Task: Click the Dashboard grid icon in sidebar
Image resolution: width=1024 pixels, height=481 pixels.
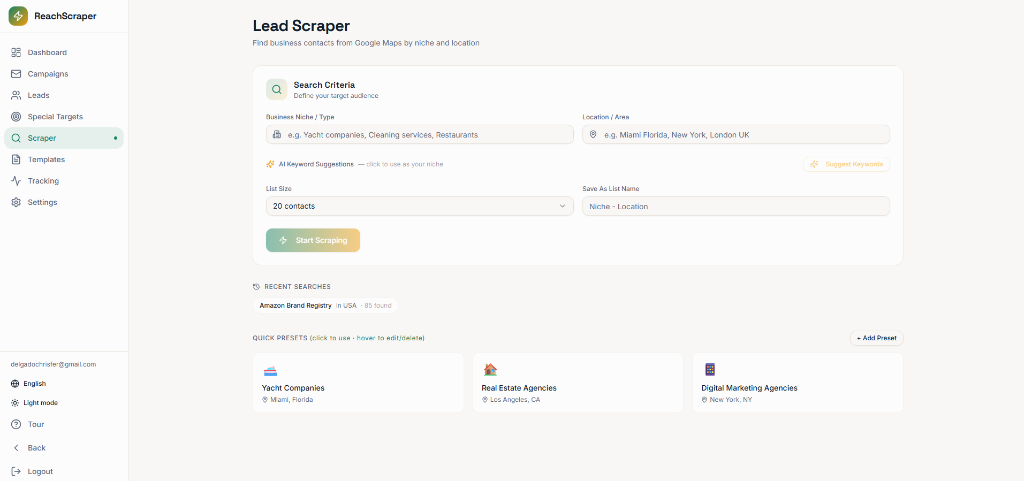Action: point(16,52)
